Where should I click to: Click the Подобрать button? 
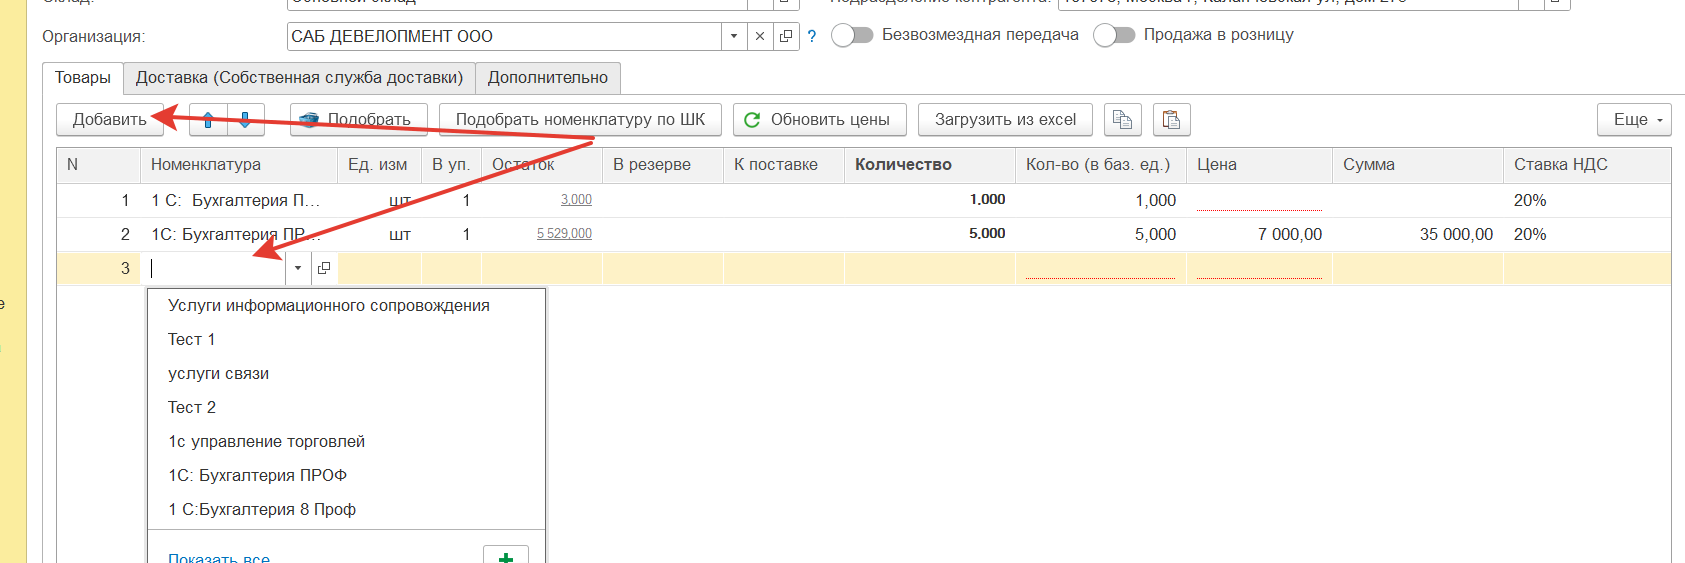(359, 120)
